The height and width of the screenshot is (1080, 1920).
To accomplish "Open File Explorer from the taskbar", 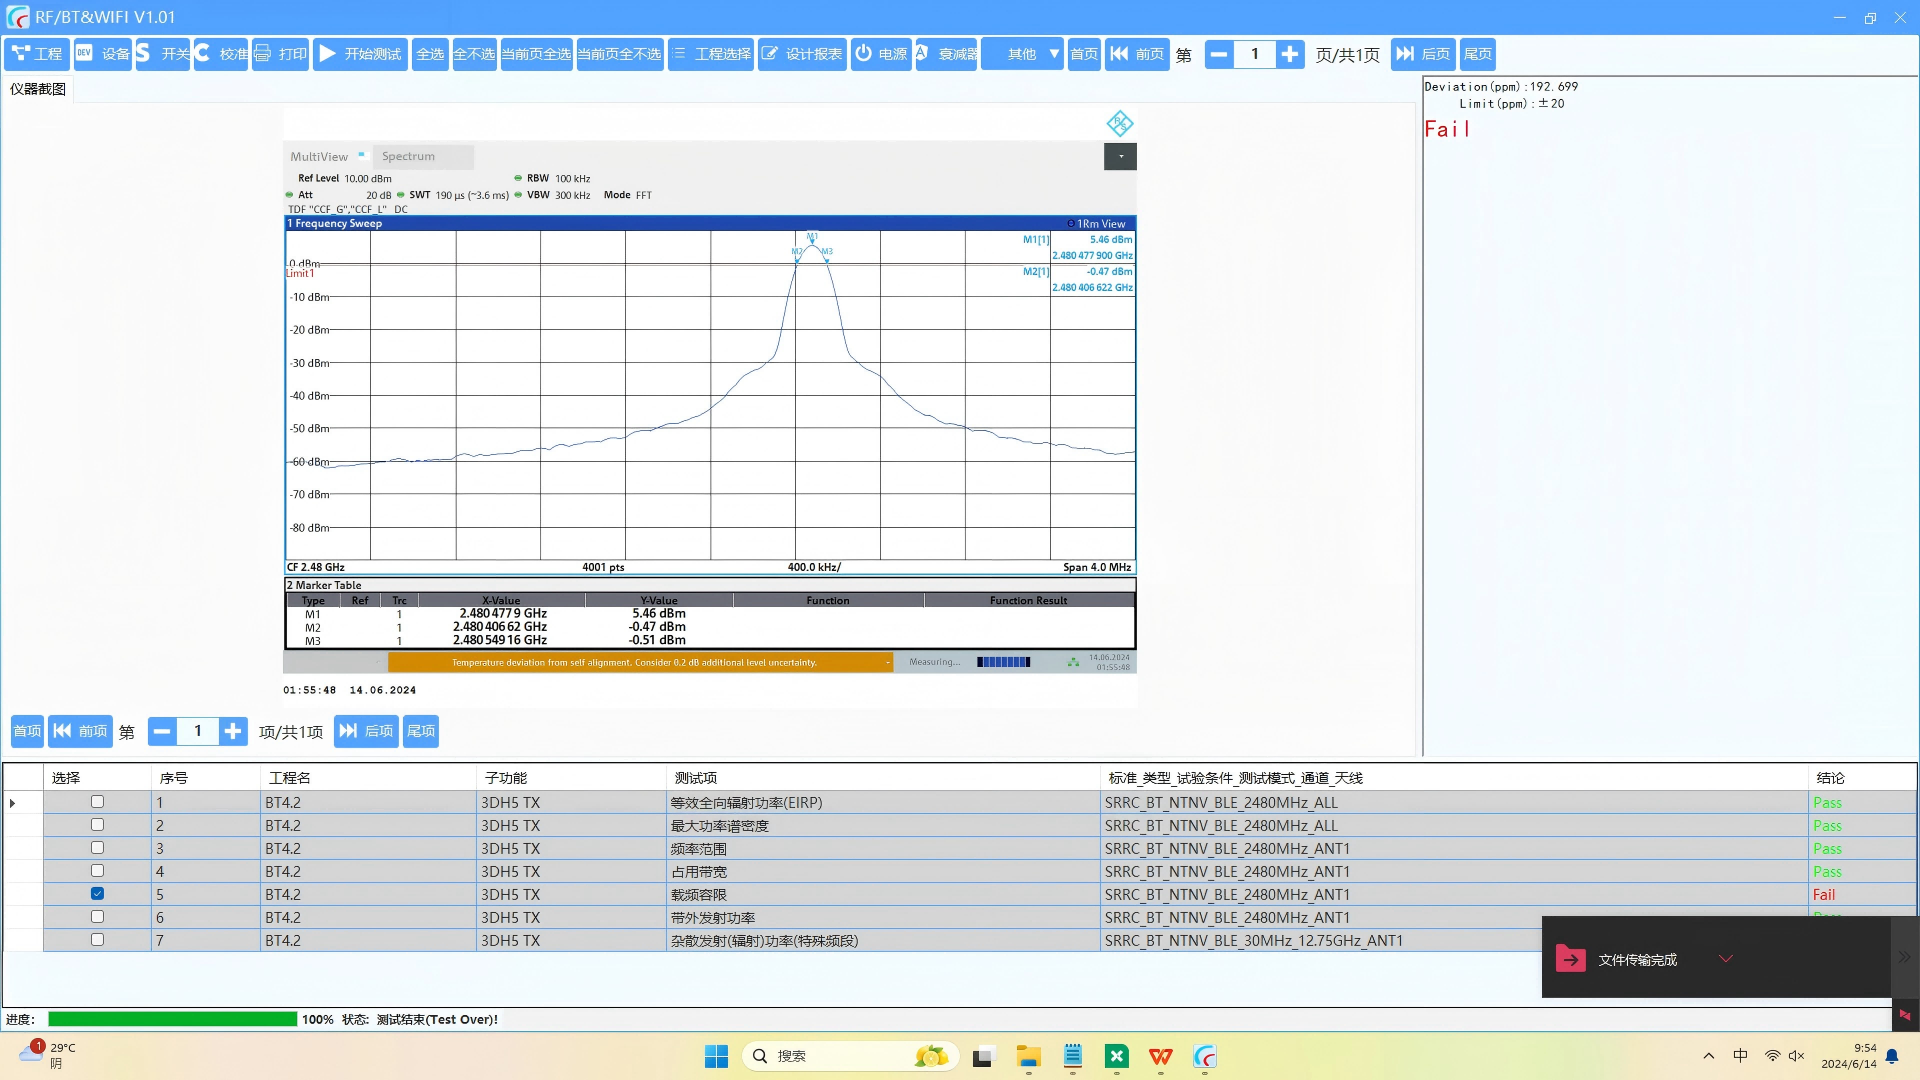I will coord(1029,1056).
